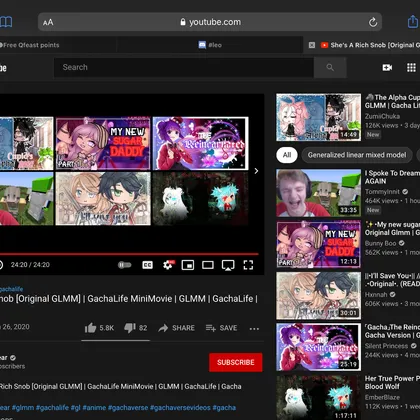This screenshot has width=420, height=420.
Task: Enable miniplayer mode icon
Action: (188, 265)
